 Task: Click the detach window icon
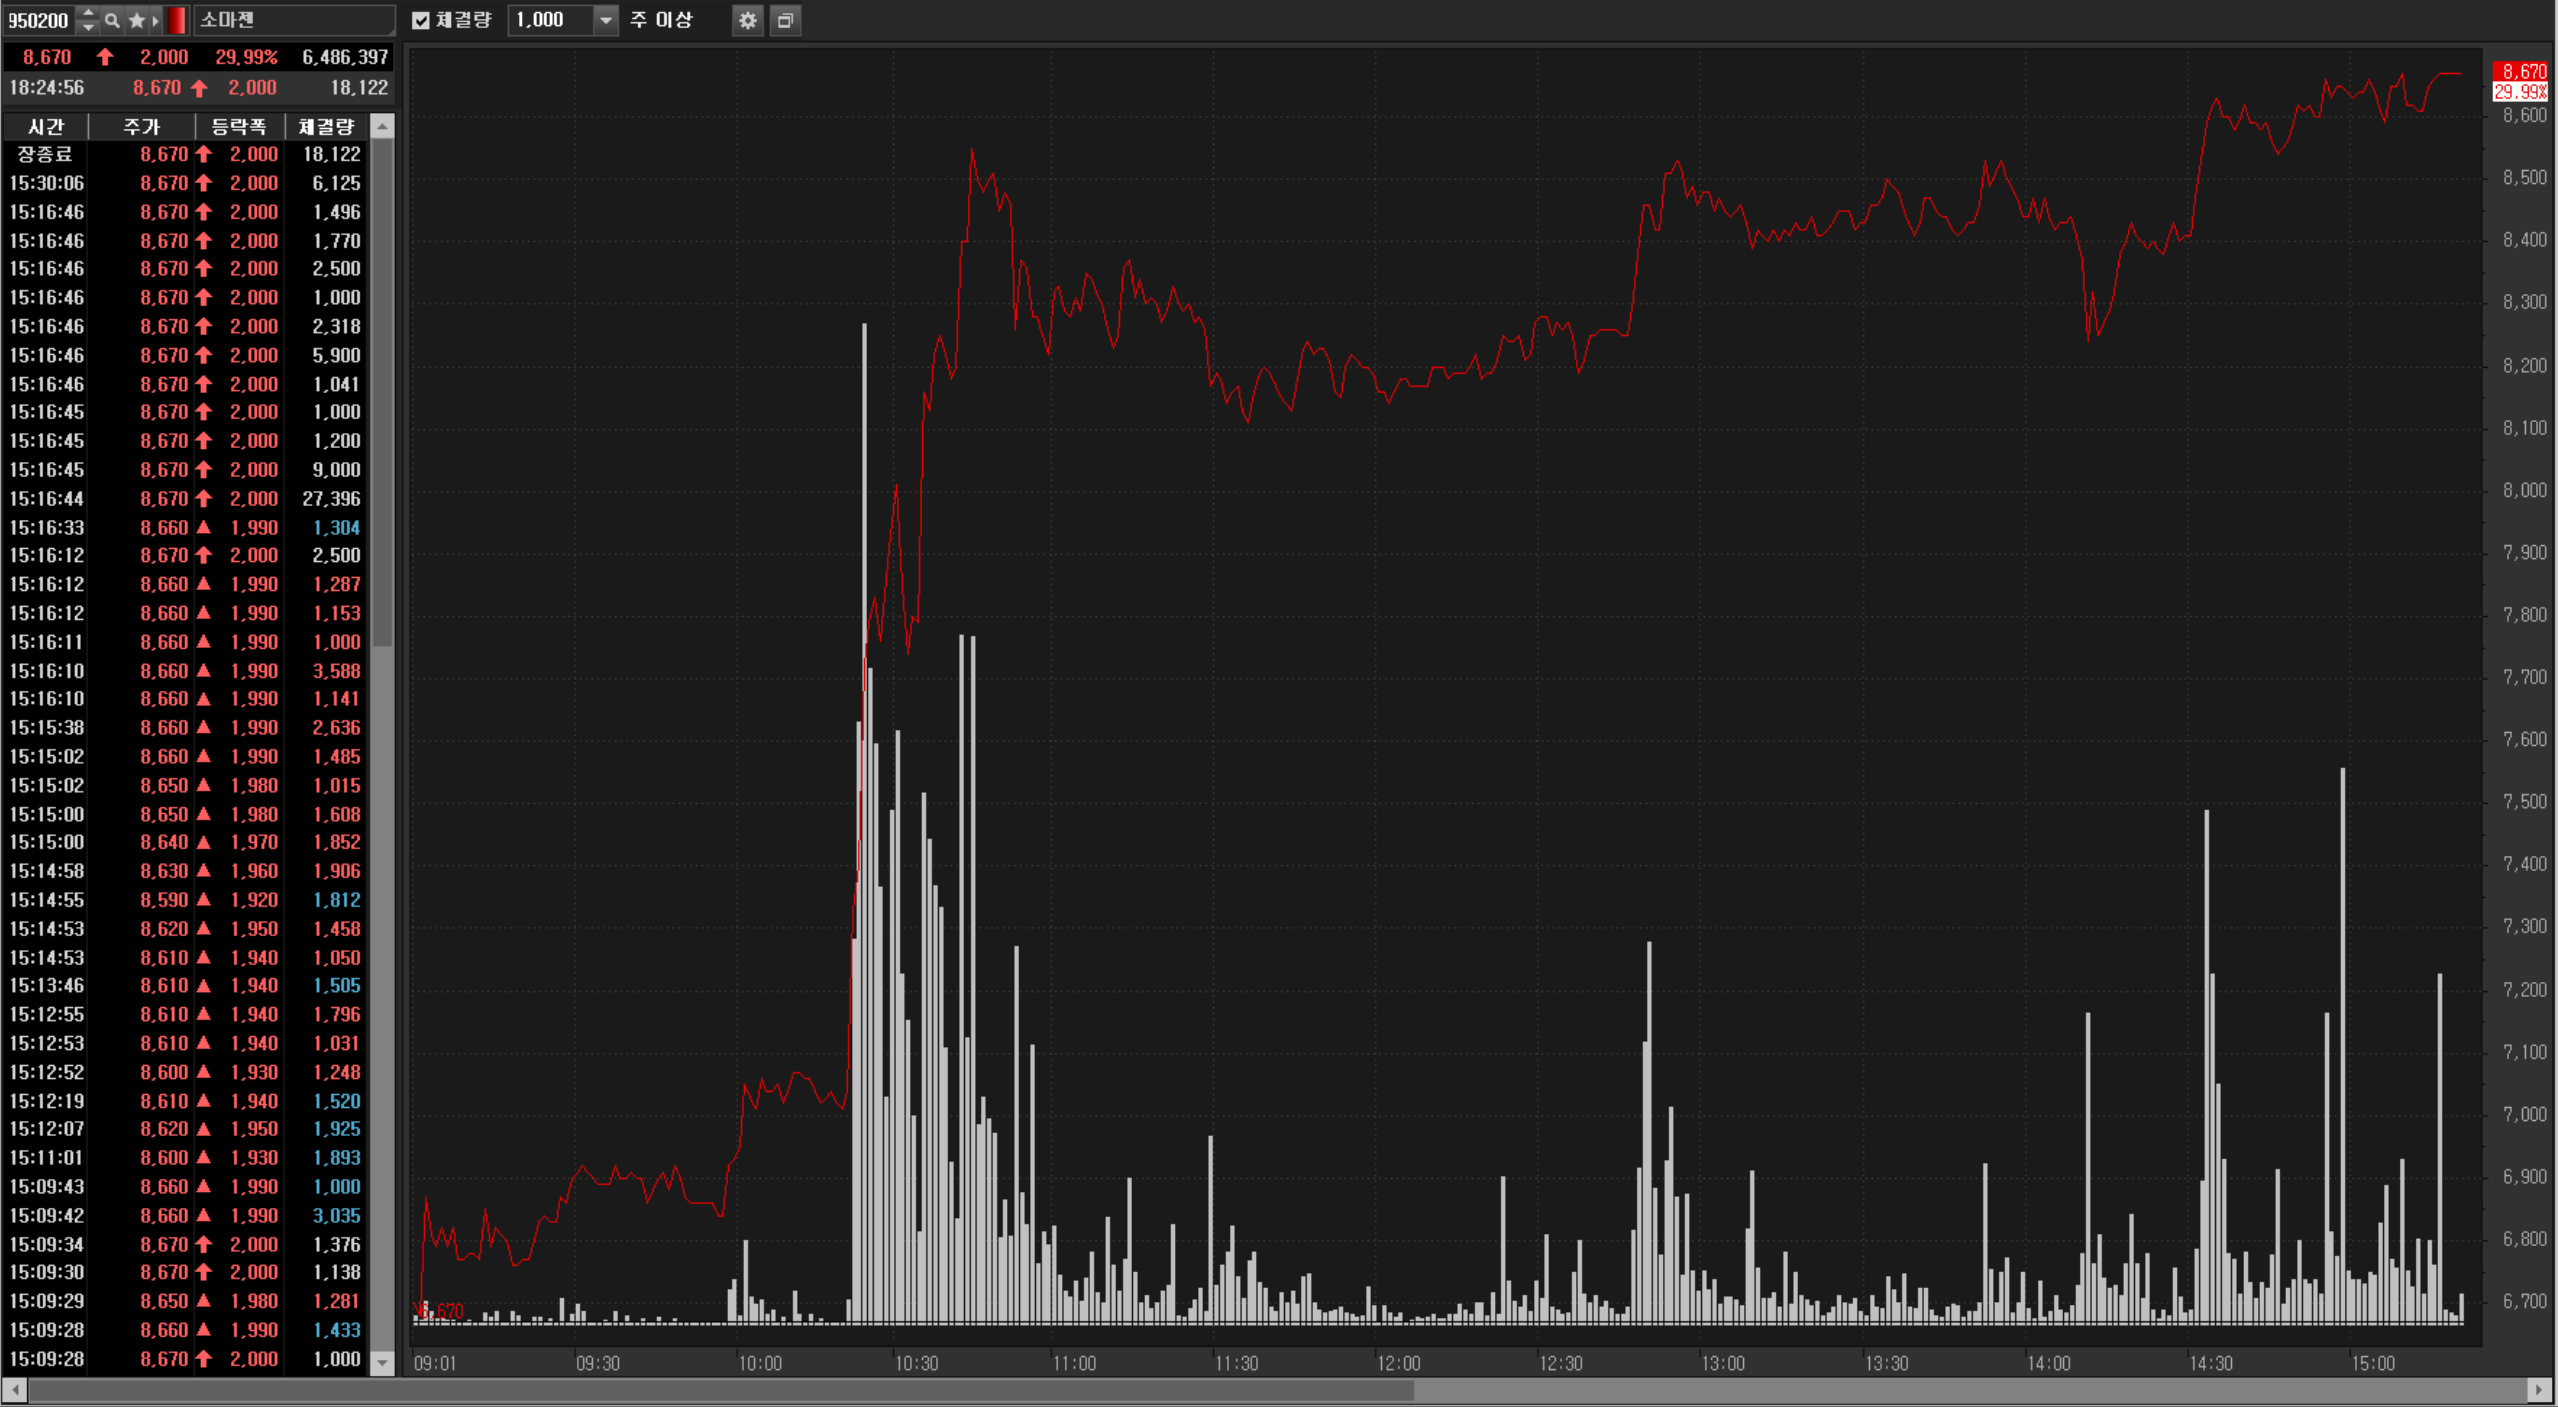[786, 20]
